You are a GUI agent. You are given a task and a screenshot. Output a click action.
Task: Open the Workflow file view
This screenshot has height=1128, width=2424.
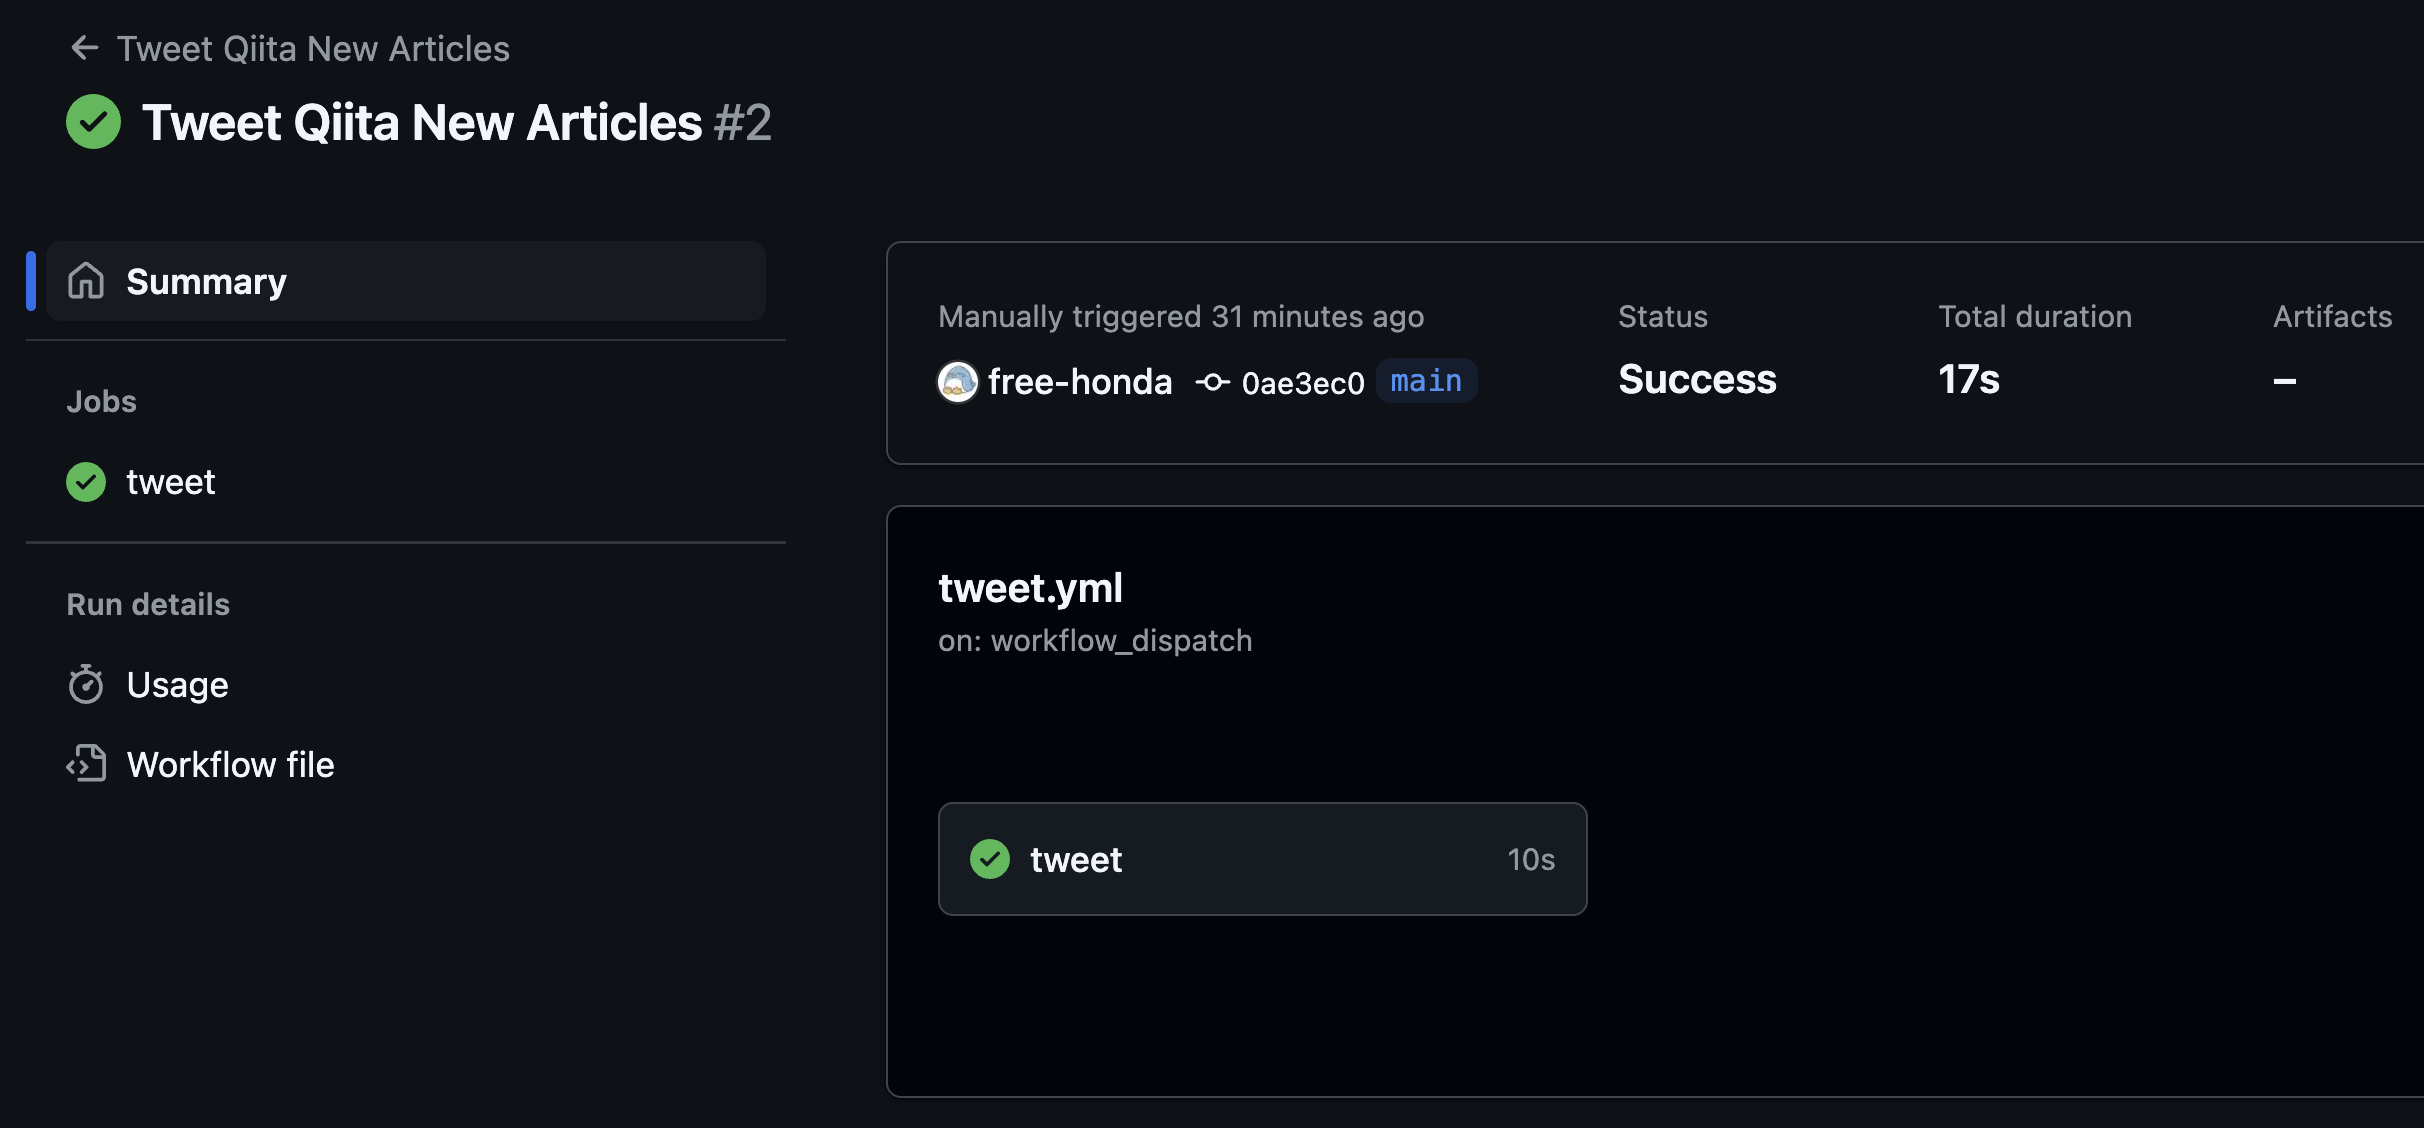[x=230, y=764]
